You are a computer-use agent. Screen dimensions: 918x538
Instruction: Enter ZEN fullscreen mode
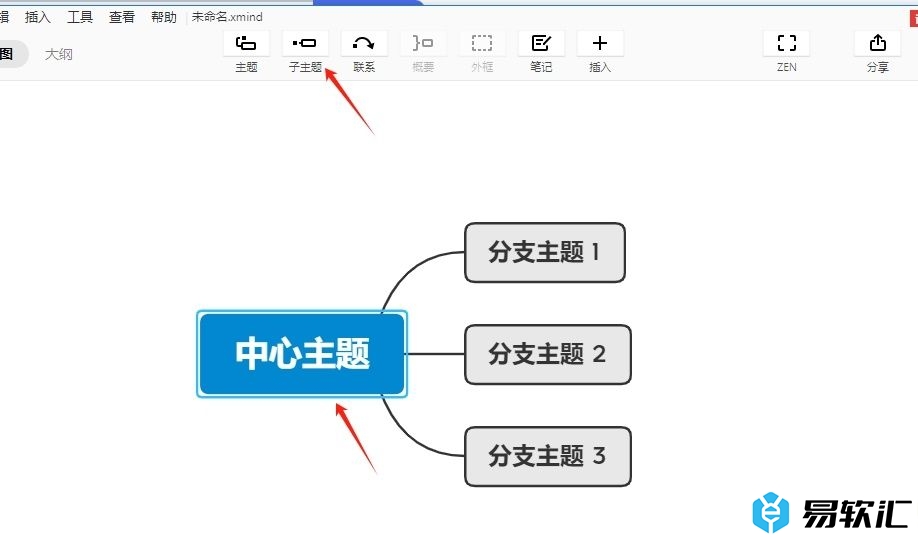(x=786, y=43)
